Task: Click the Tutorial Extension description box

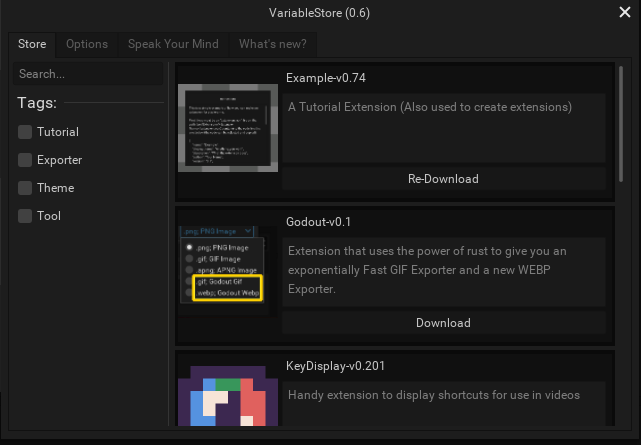Action: tap(444, 128)
